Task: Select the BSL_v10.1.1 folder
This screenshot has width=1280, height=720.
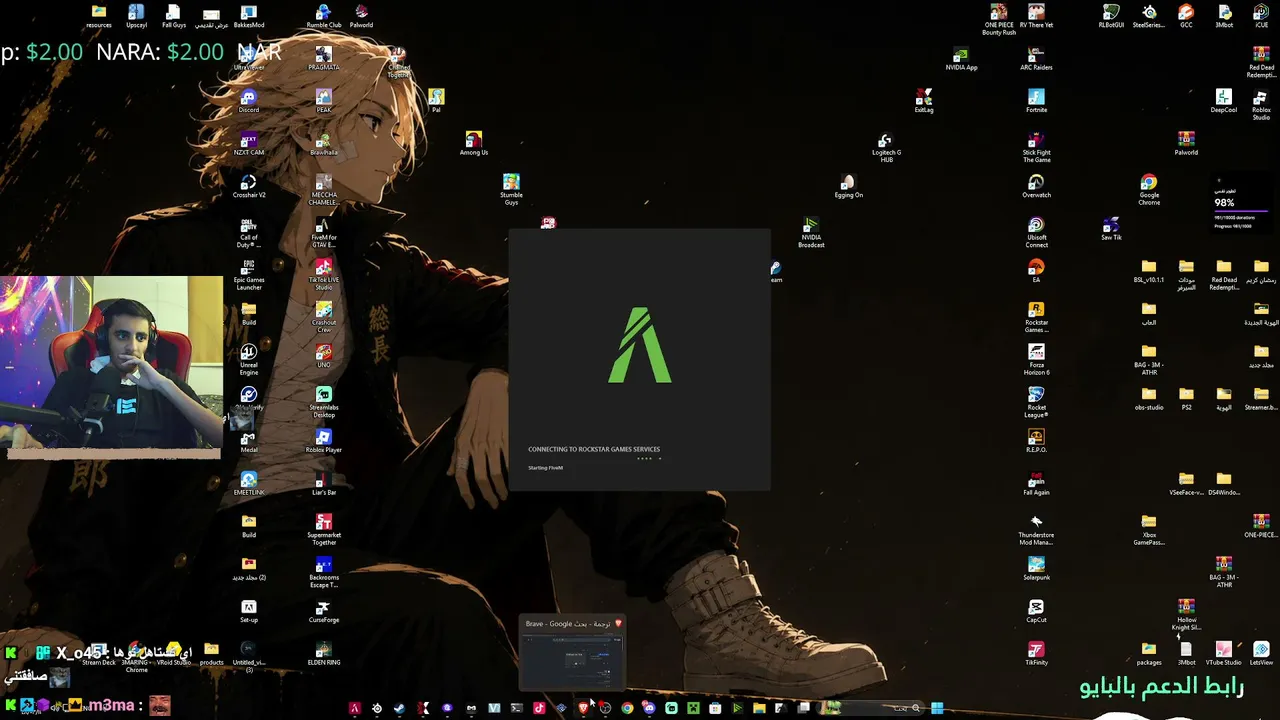Action: click(x=1149, y=271)
